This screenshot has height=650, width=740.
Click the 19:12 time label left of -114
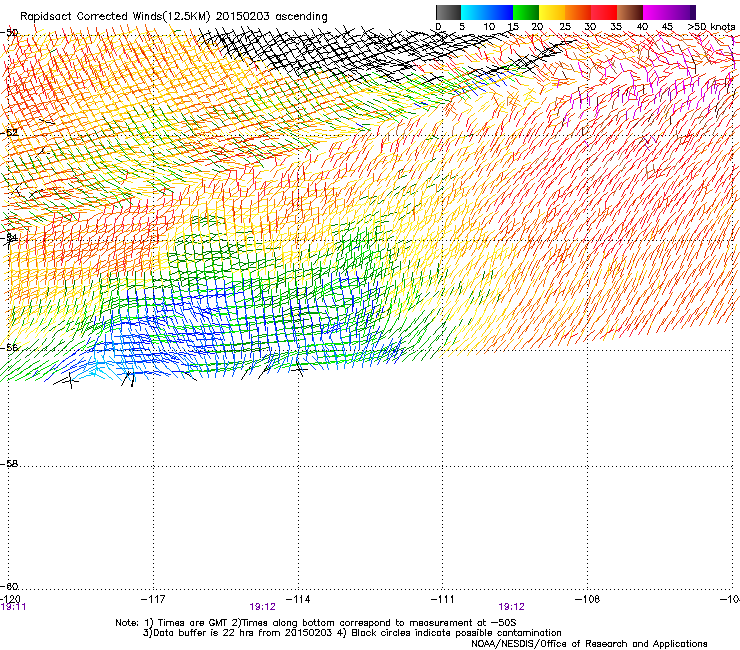[262, 607]
